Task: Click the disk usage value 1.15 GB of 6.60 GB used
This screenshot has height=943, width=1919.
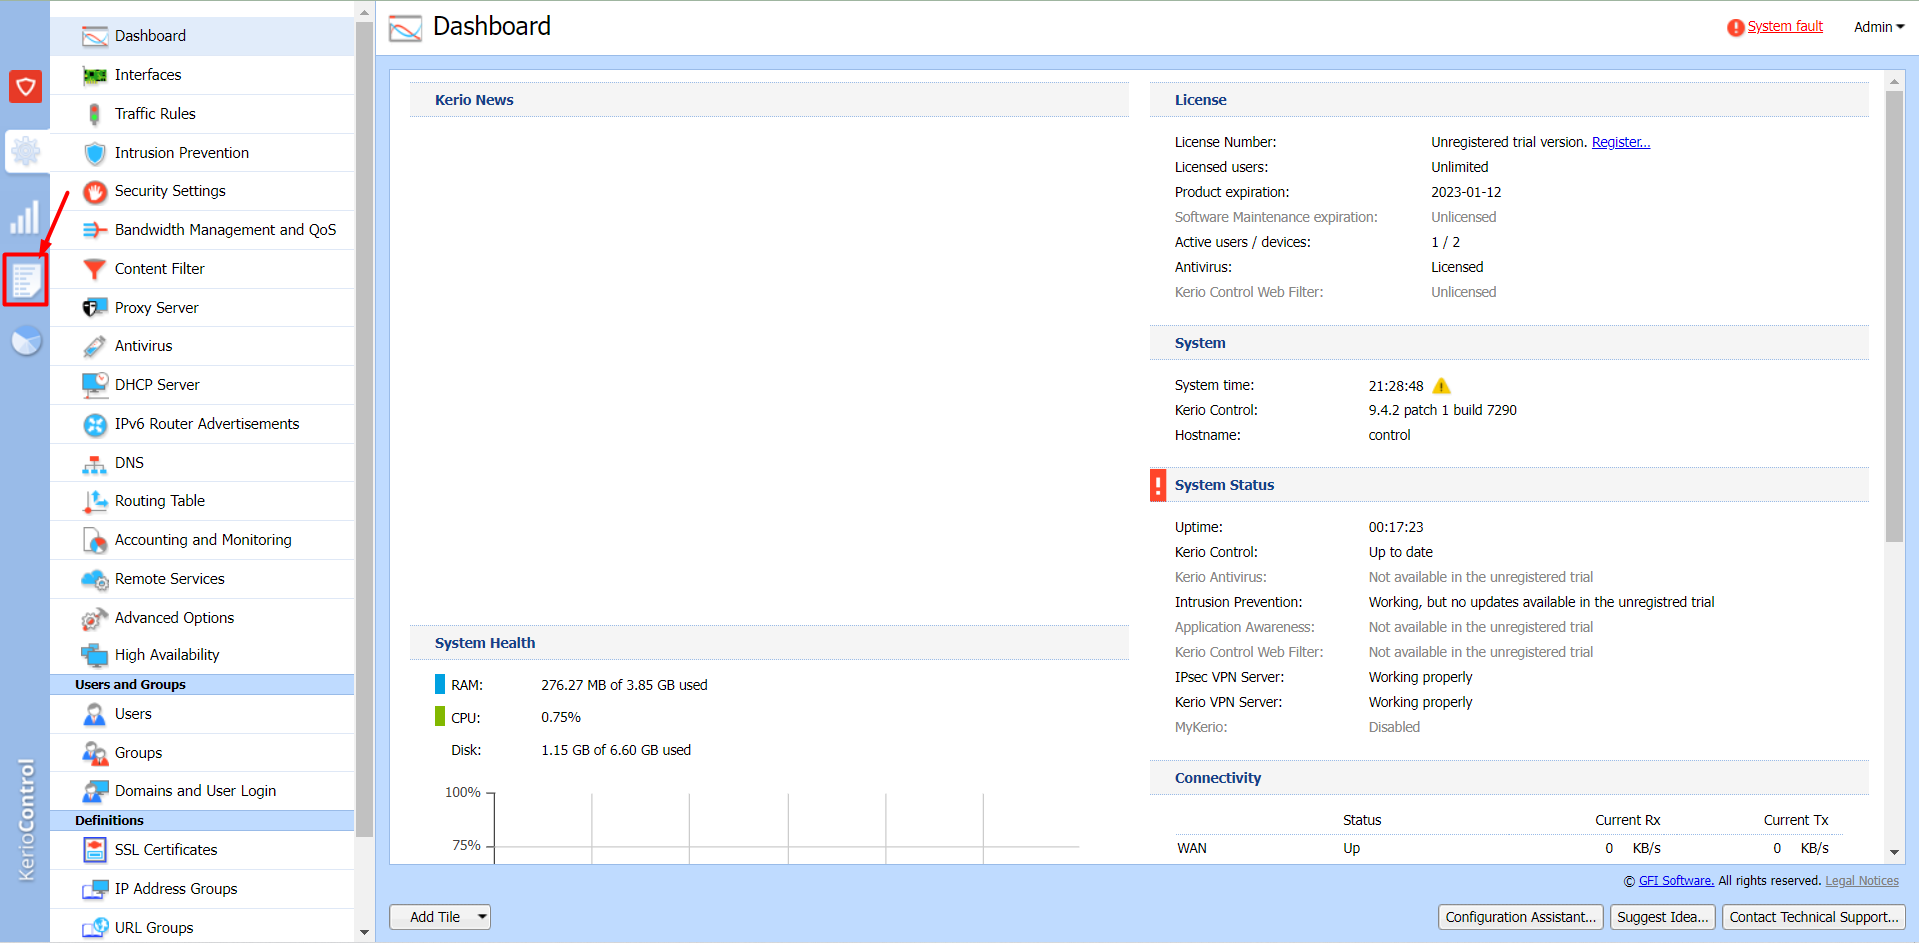Action: point(616,750)
